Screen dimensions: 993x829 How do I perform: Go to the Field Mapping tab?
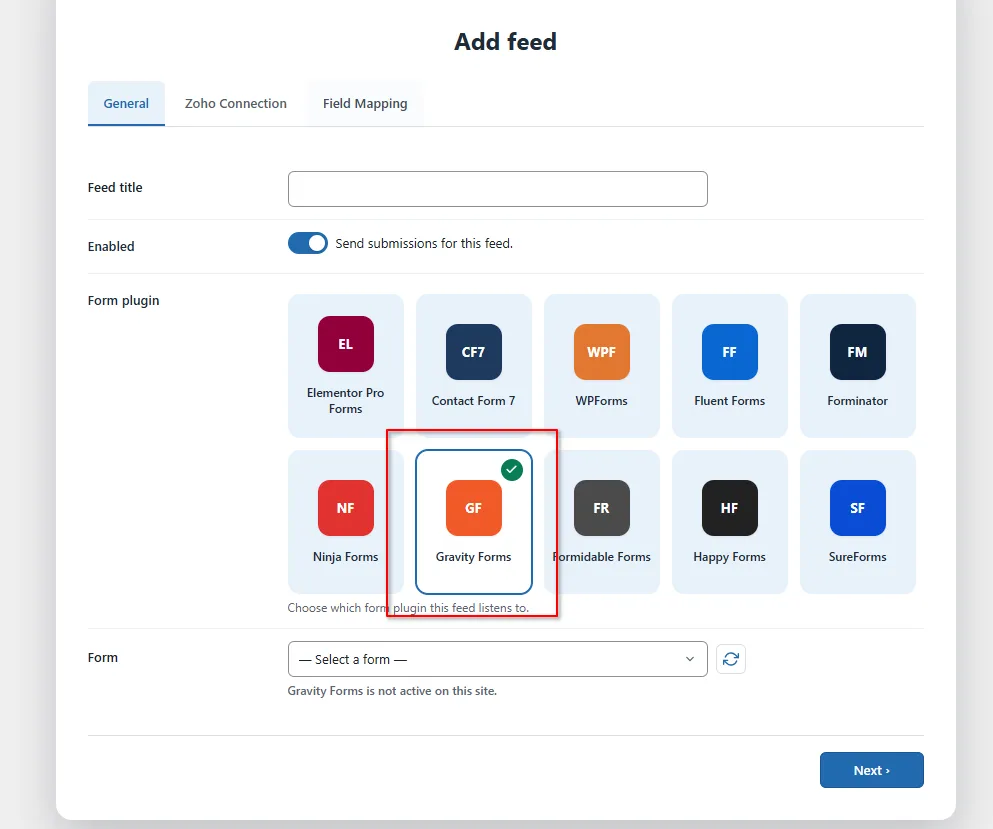tap(365, 103)
